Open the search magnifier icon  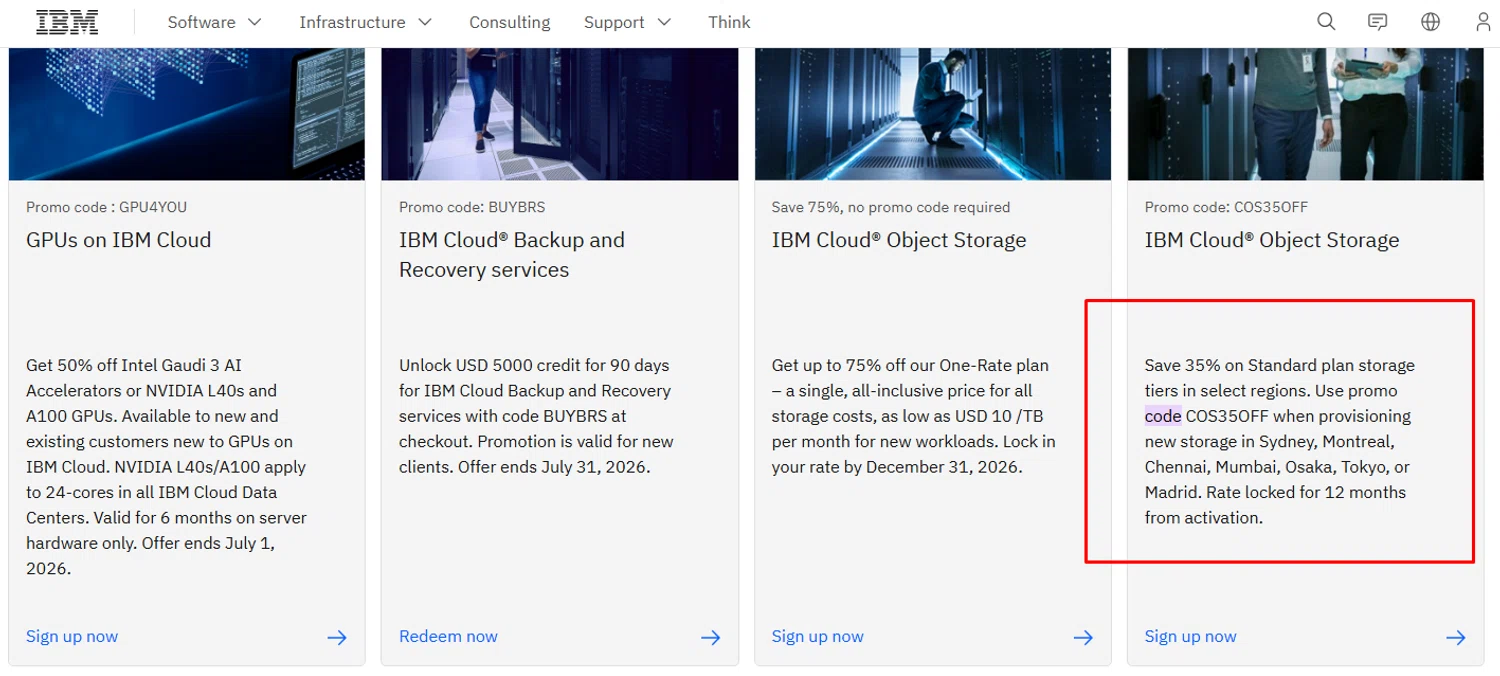[1326, 22]
